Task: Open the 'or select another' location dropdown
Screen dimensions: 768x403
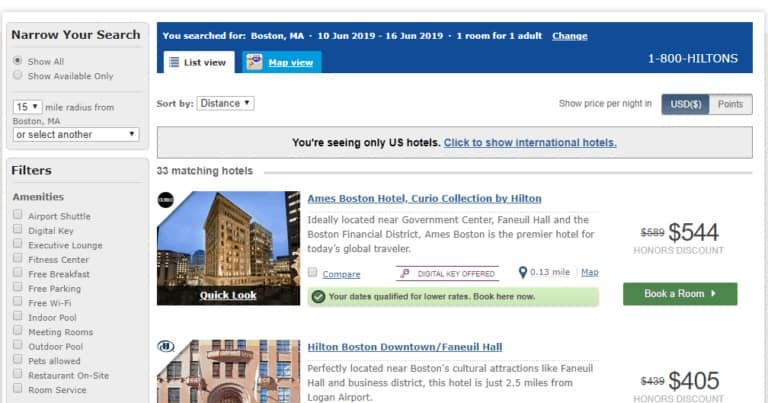Action: pyautogui.click(x=76, y=134)
